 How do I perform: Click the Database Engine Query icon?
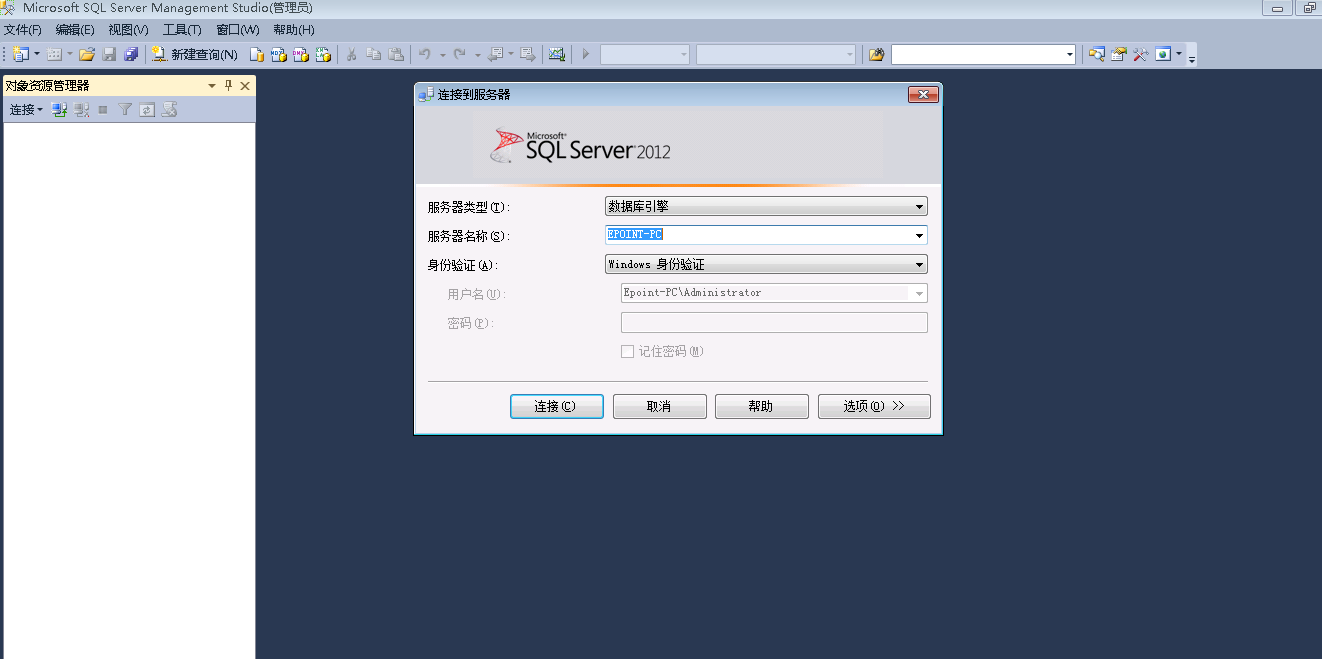tap(257, 54)
